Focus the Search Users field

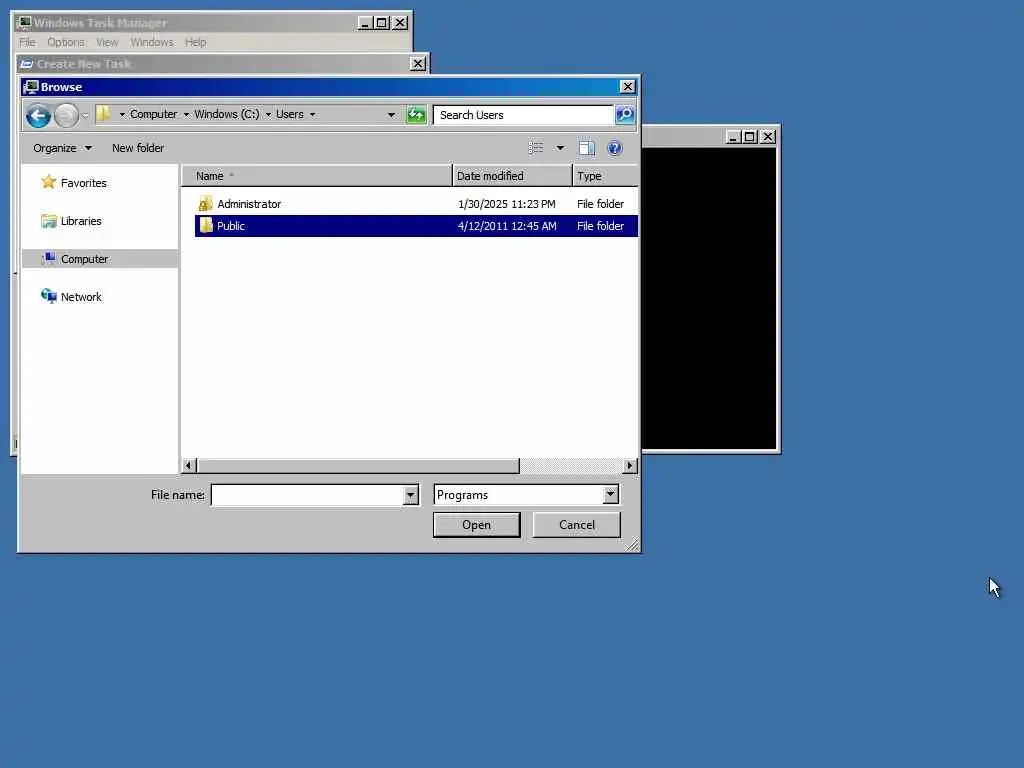[523, 115]
